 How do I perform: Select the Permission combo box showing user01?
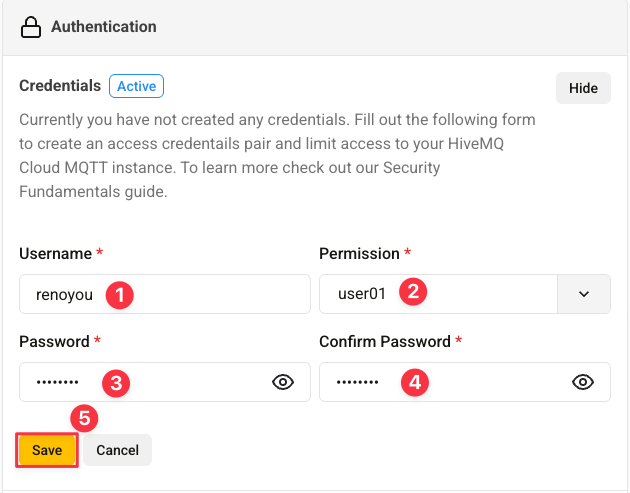coord(437,294)
